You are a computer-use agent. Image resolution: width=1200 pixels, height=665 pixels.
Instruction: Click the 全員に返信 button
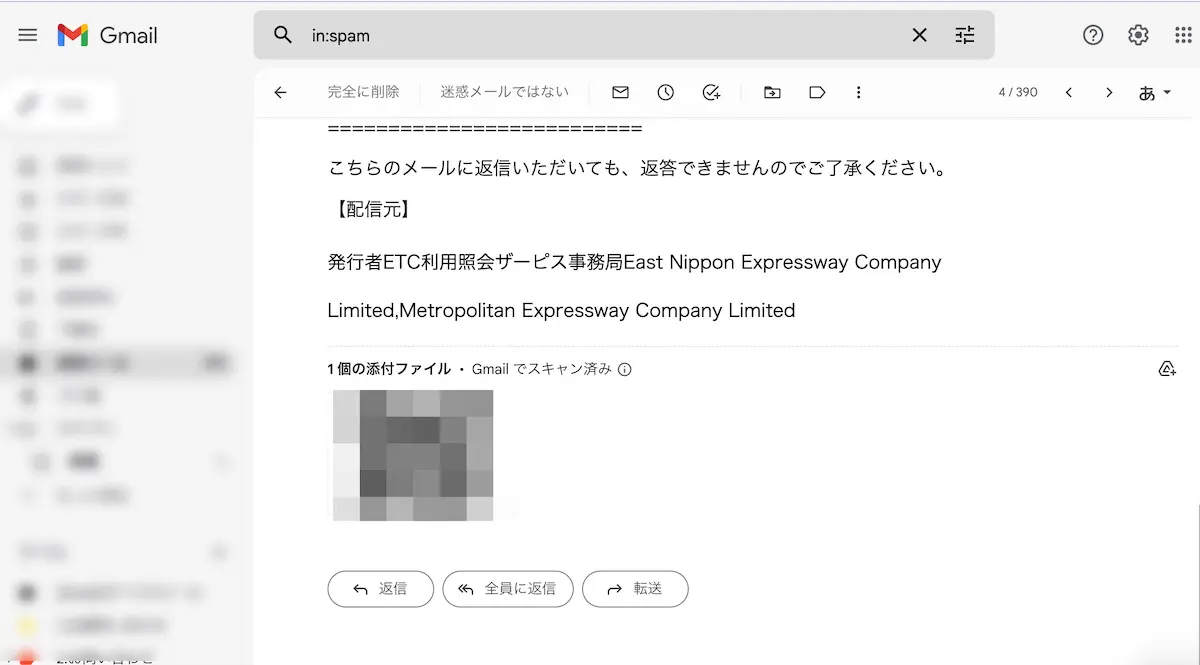(508, 589)
